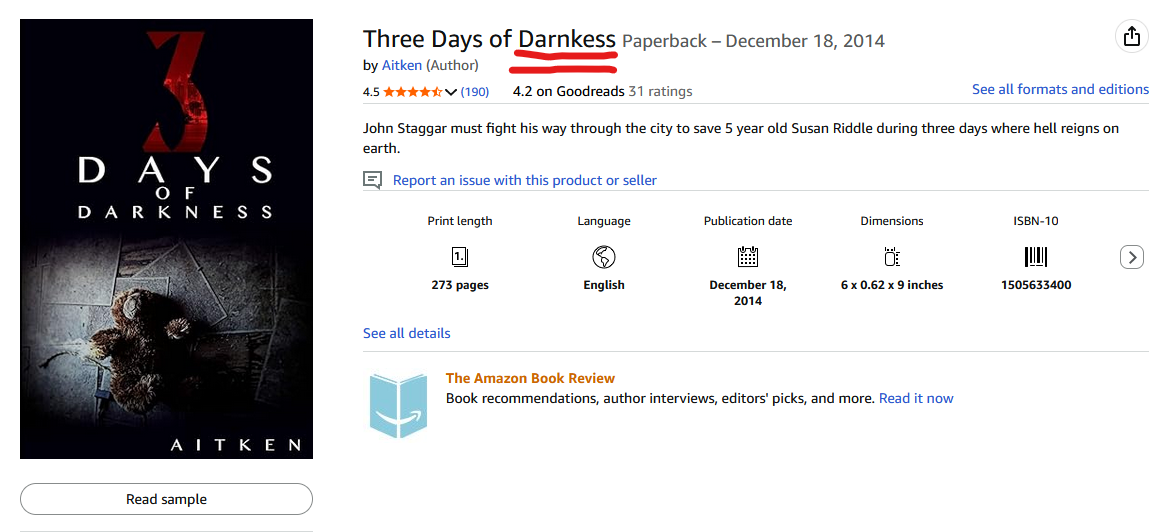This screenshot has height=532, width=1153.
Task: Click the share icon button
Action: (x=1131, y=37)
